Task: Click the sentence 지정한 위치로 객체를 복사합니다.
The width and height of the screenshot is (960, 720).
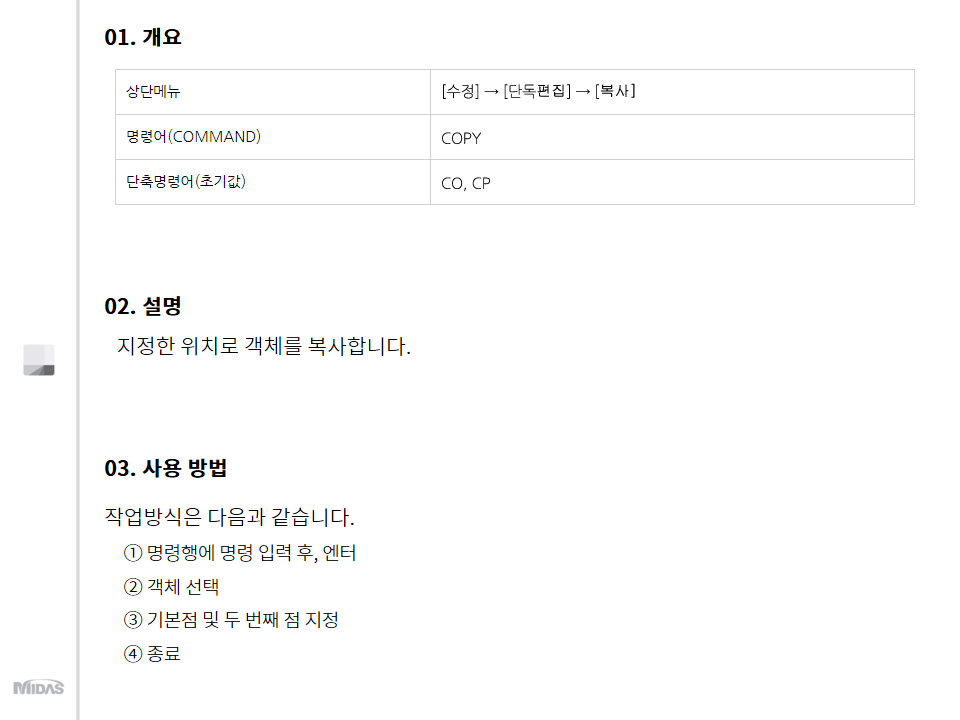Action: click(264, 346)
